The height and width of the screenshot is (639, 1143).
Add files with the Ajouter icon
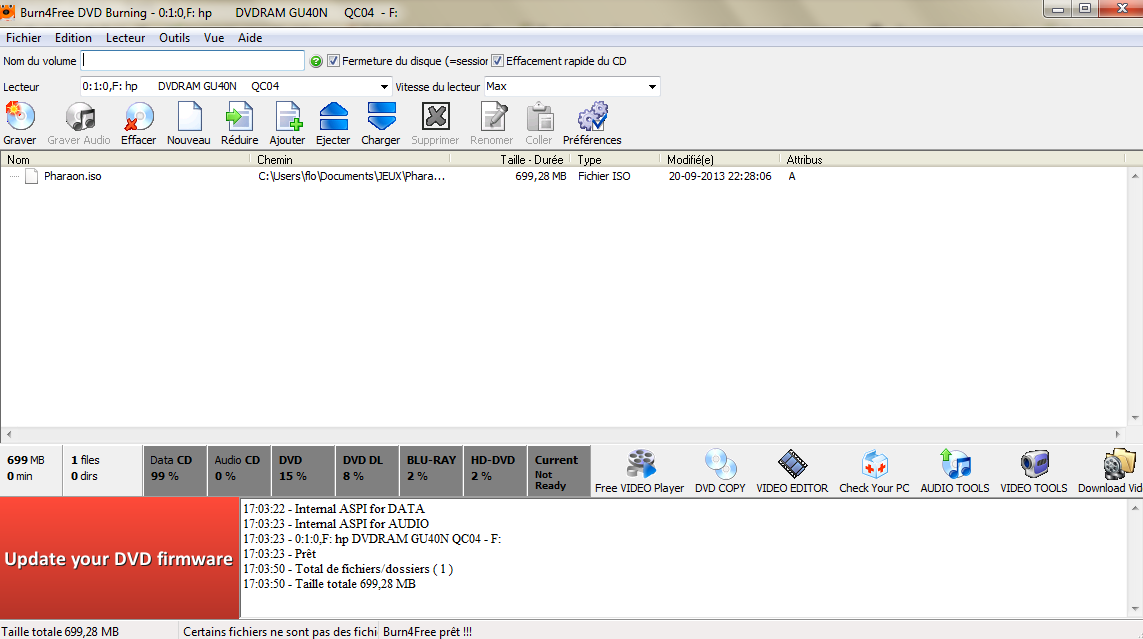(288, 117)
